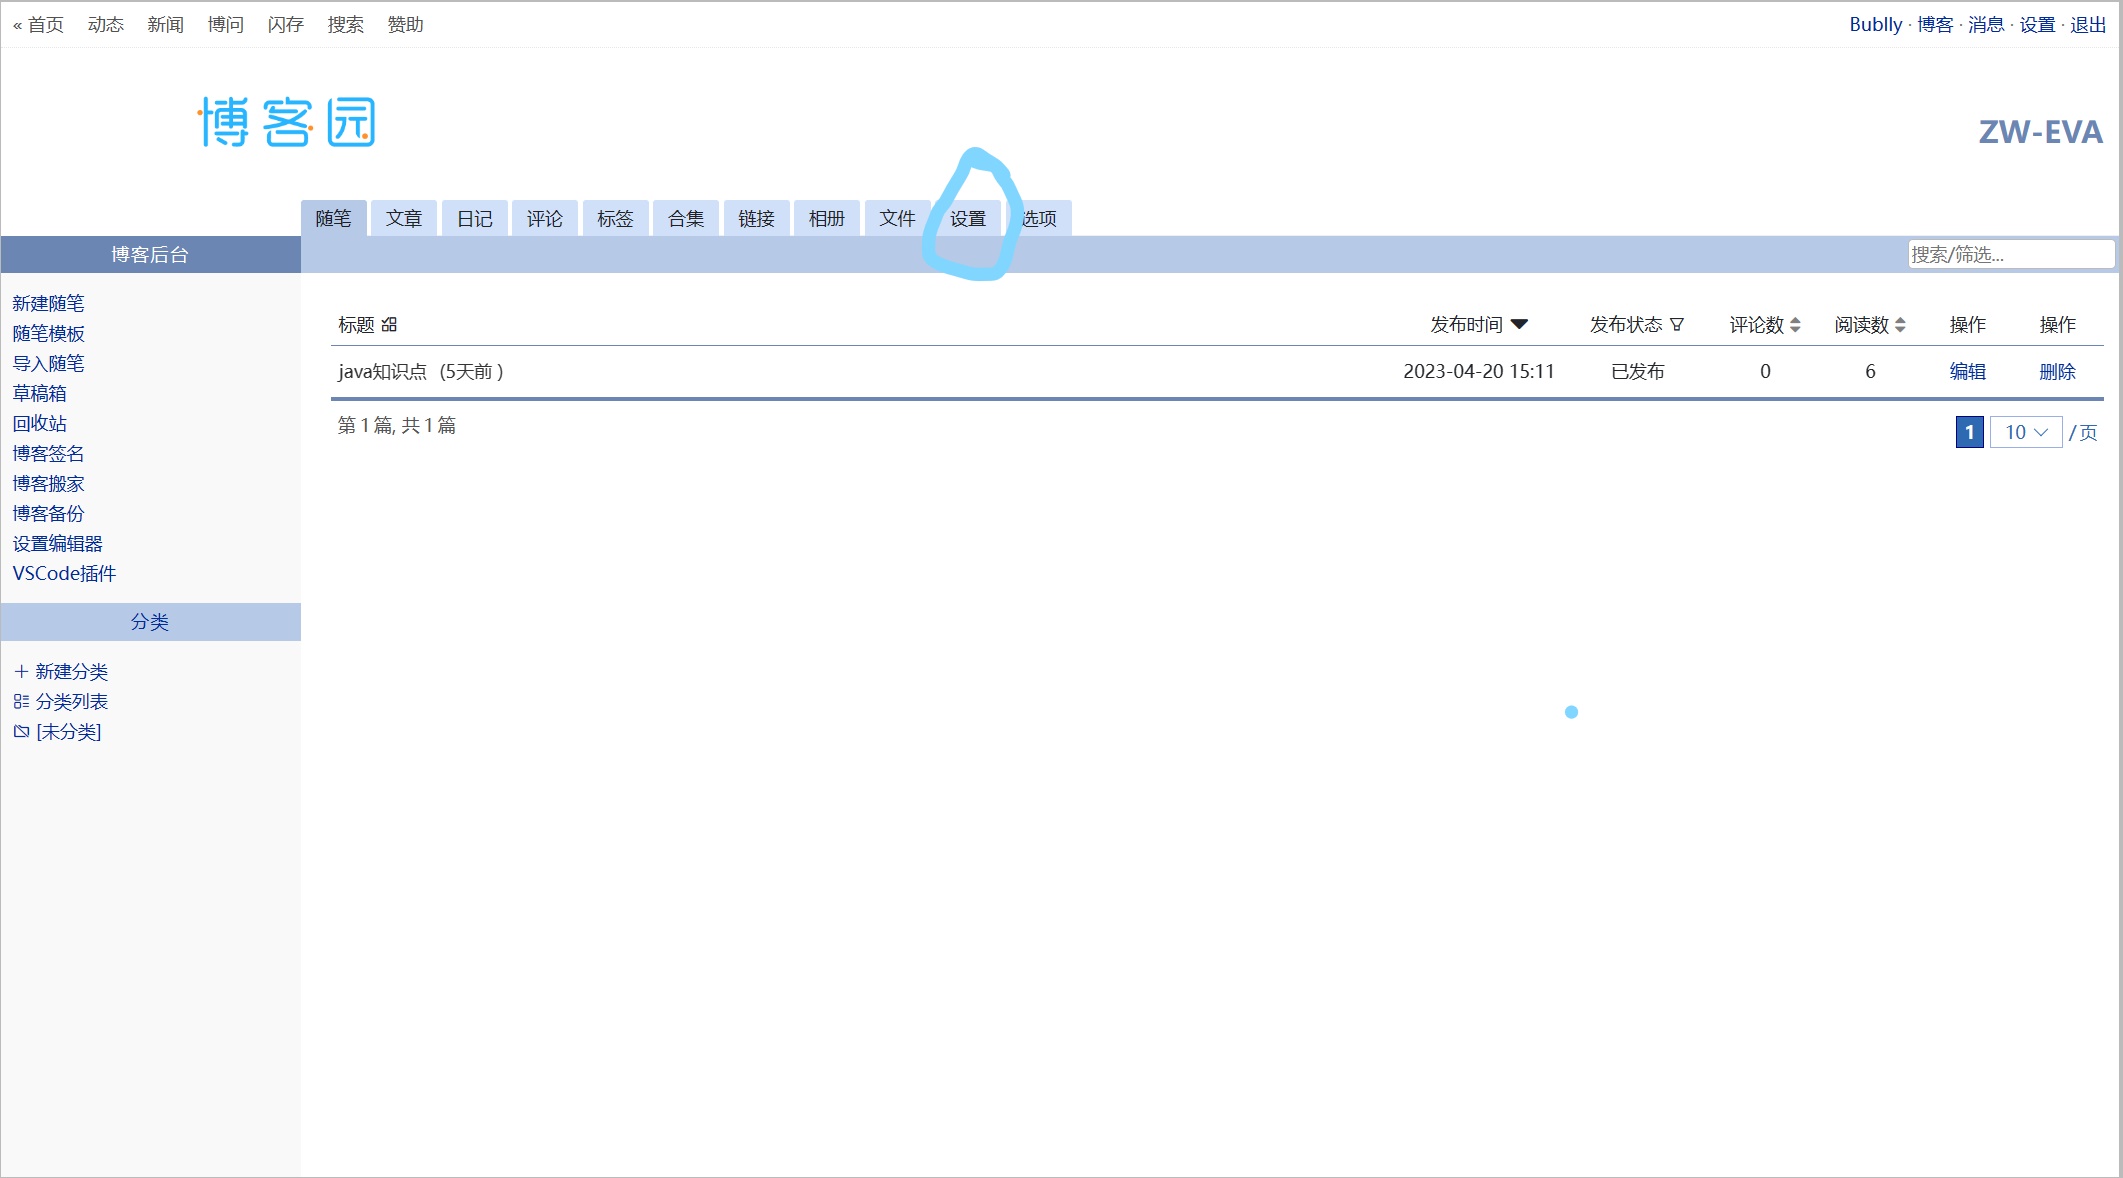This screenshot has width=2123, height=1178.
Task: Open 博问 in top navigation
Action: coord(225,24)
